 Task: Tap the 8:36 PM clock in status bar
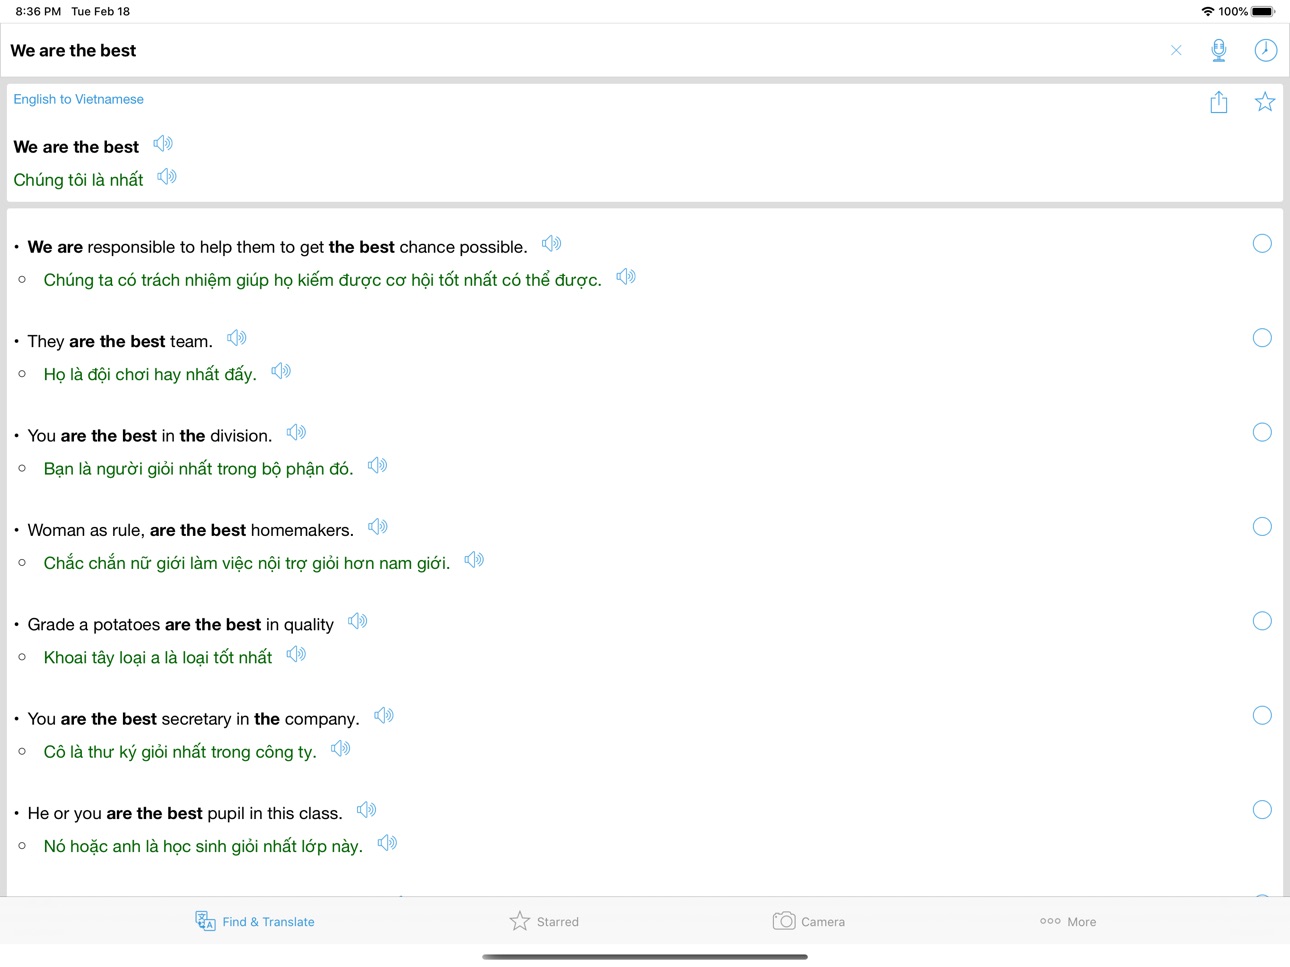[38, 11]
